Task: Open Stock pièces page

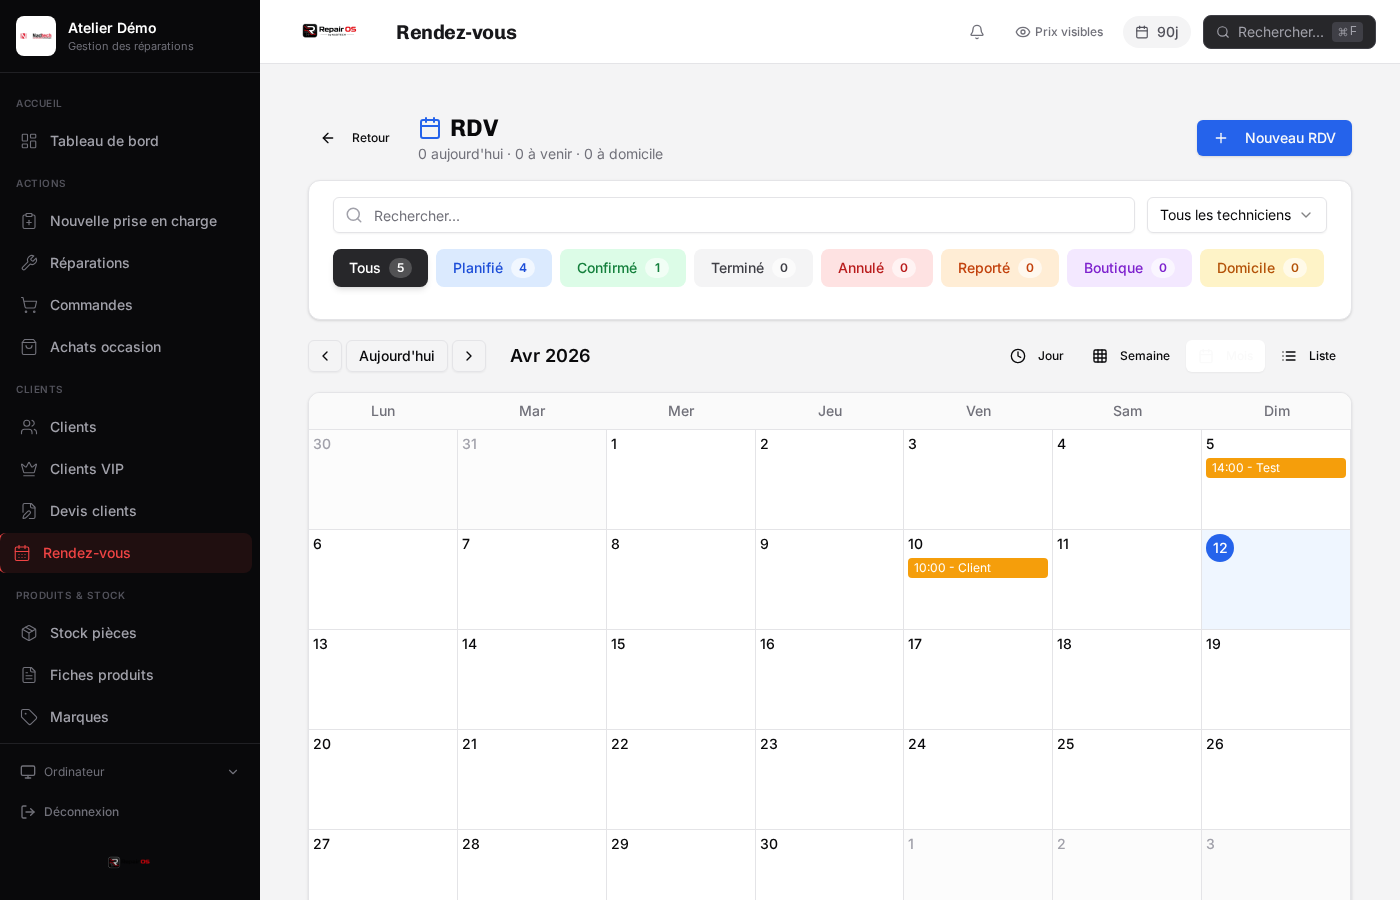Action: [x=130, y=633]
